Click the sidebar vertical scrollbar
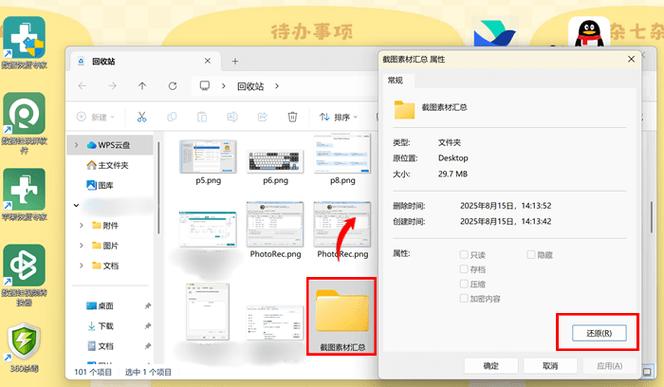This screenshot has height=387, width=664. pyautogui.click(x=158, y=188)
